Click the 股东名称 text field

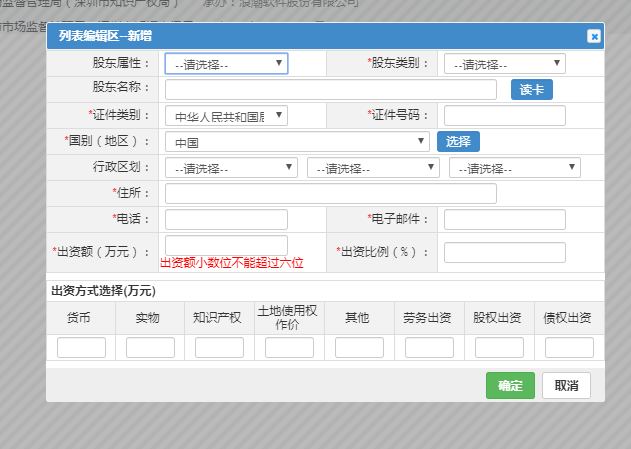tap(330, 90)
